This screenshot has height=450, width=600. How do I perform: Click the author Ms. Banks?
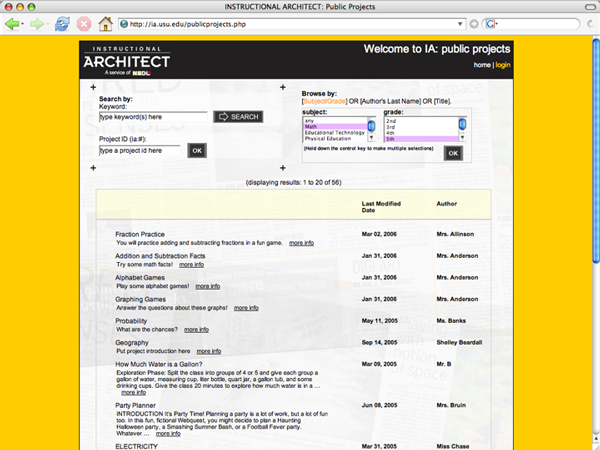click(451, 321)
